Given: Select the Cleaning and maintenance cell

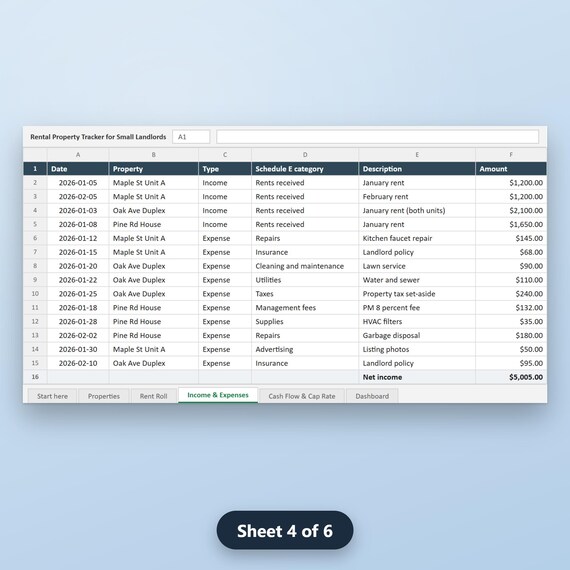Looking at the screenshot, I should [x=305, y=266].
